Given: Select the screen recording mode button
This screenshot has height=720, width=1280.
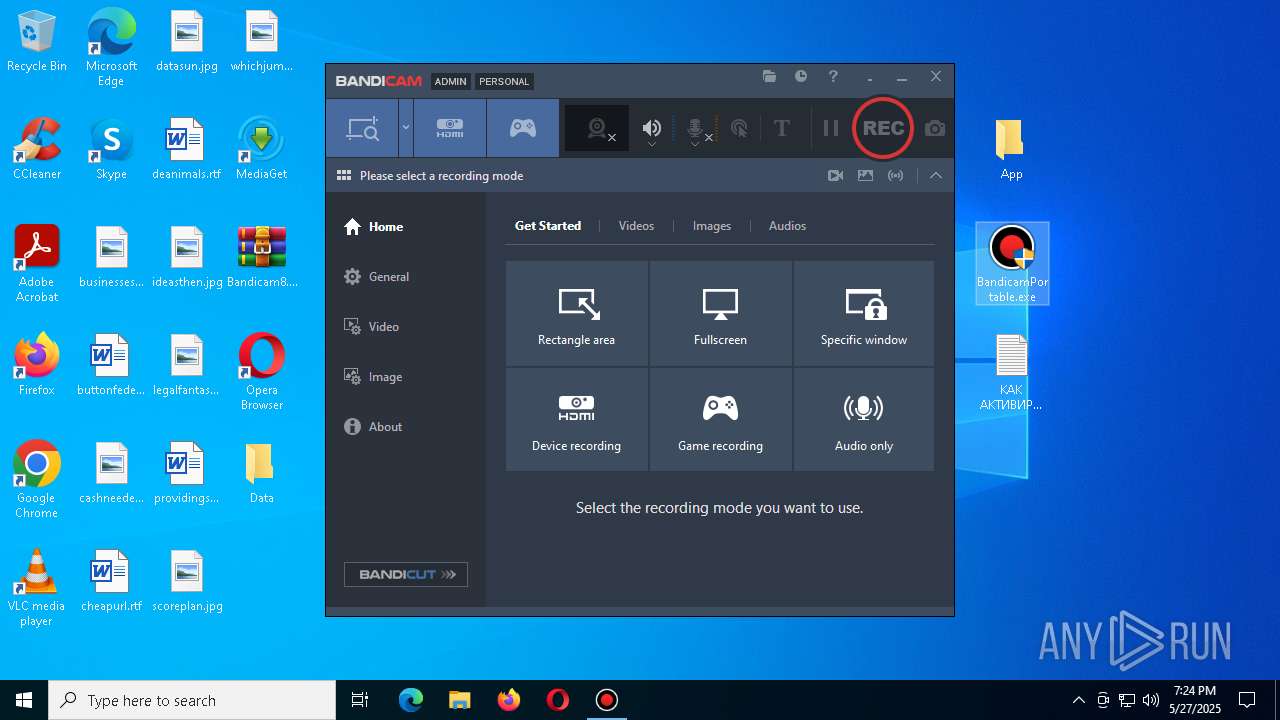Looking at the screenshot, I should [x=362, y=128].
